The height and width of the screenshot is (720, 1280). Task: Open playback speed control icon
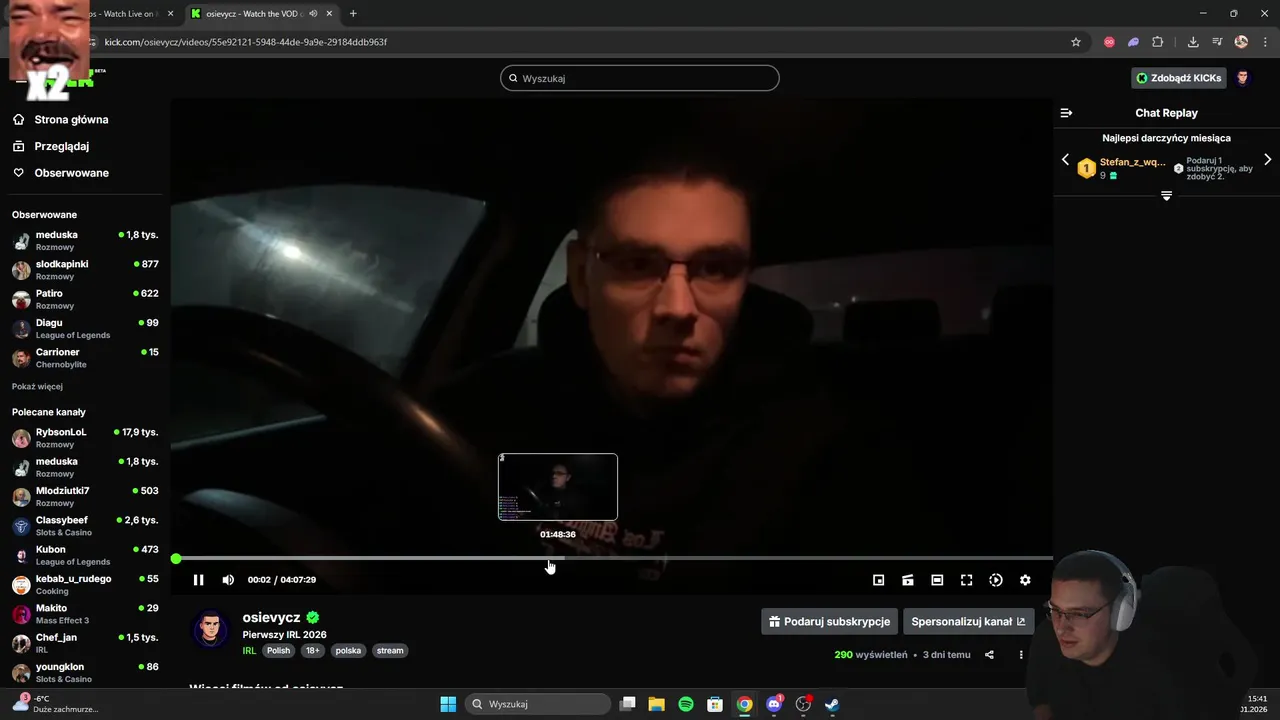996,580
